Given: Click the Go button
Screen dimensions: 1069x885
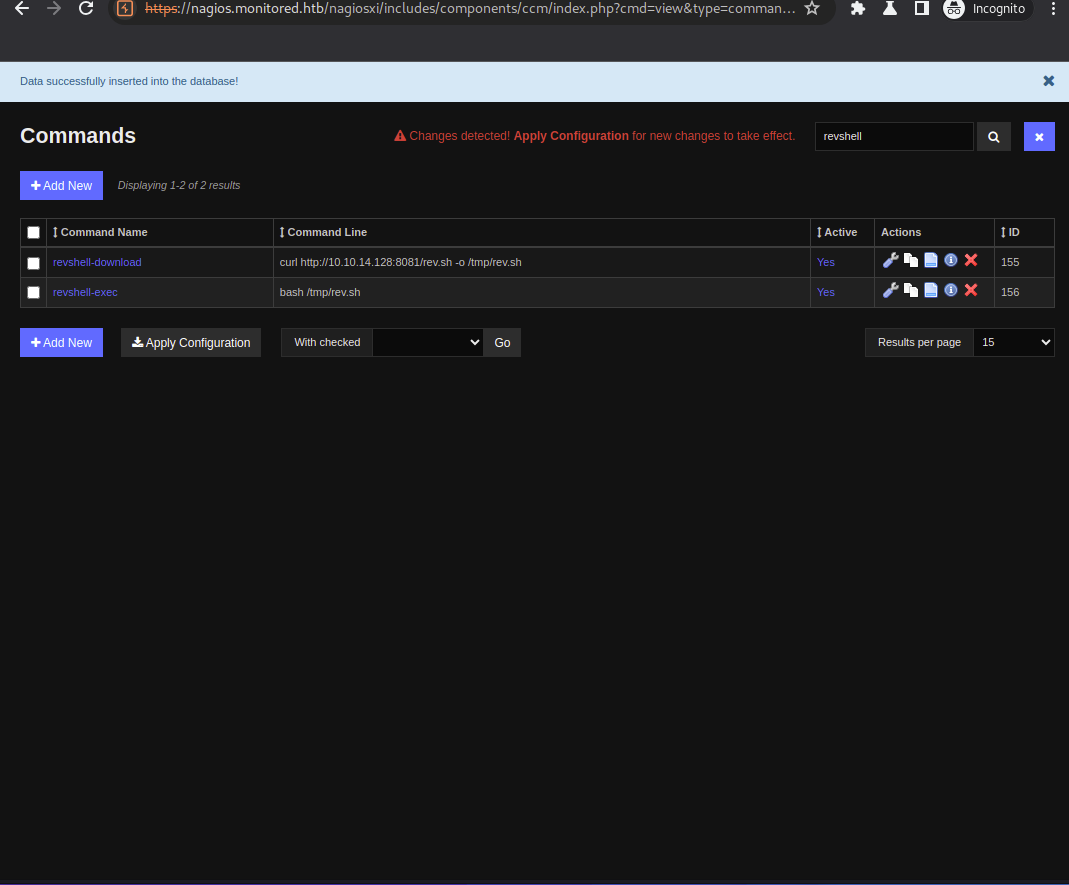Looking at the screenshot, I should 502,342.
